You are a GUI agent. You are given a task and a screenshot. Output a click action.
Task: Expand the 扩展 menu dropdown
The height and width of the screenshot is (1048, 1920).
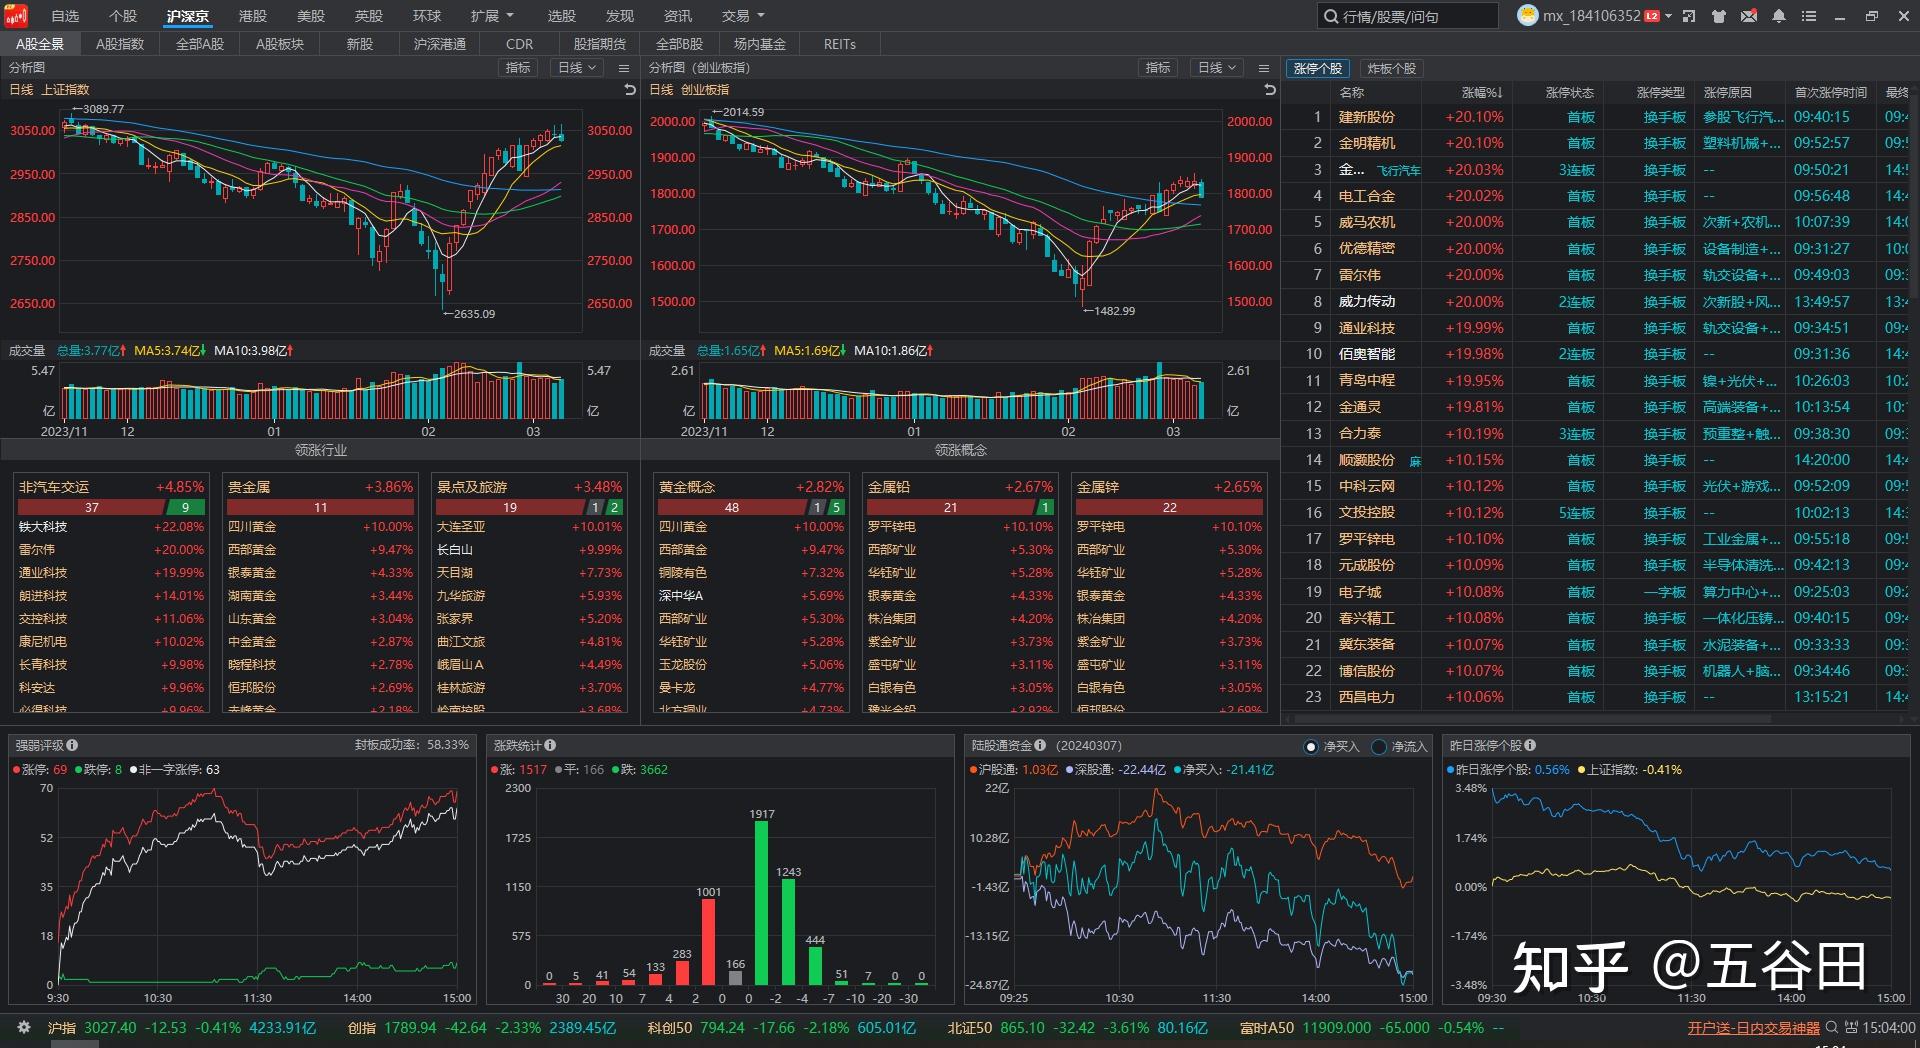point(492,16)
